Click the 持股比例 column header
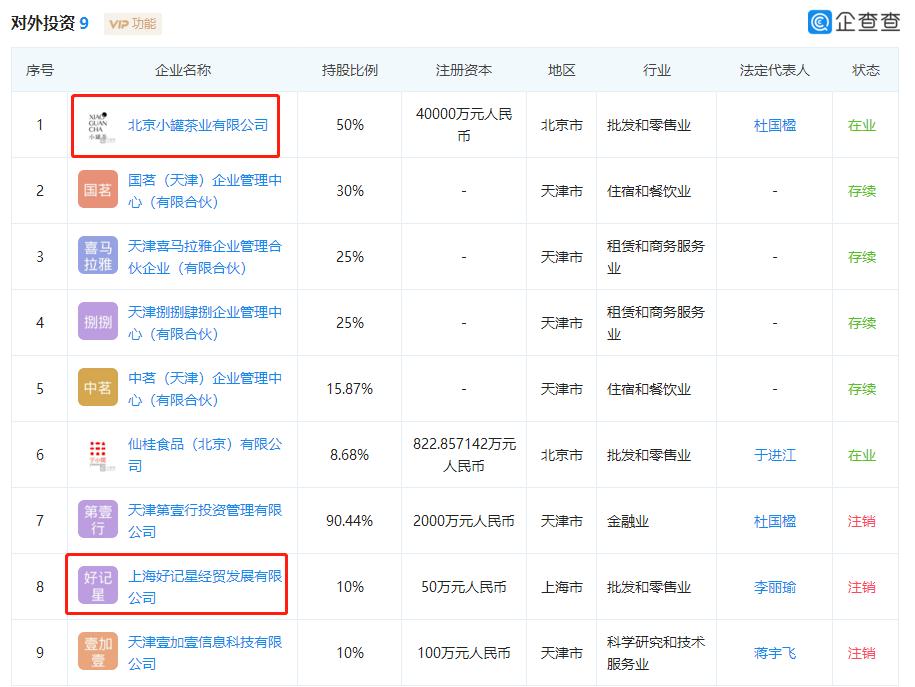This screenshot has height=687, width=915. click(350, 70)
